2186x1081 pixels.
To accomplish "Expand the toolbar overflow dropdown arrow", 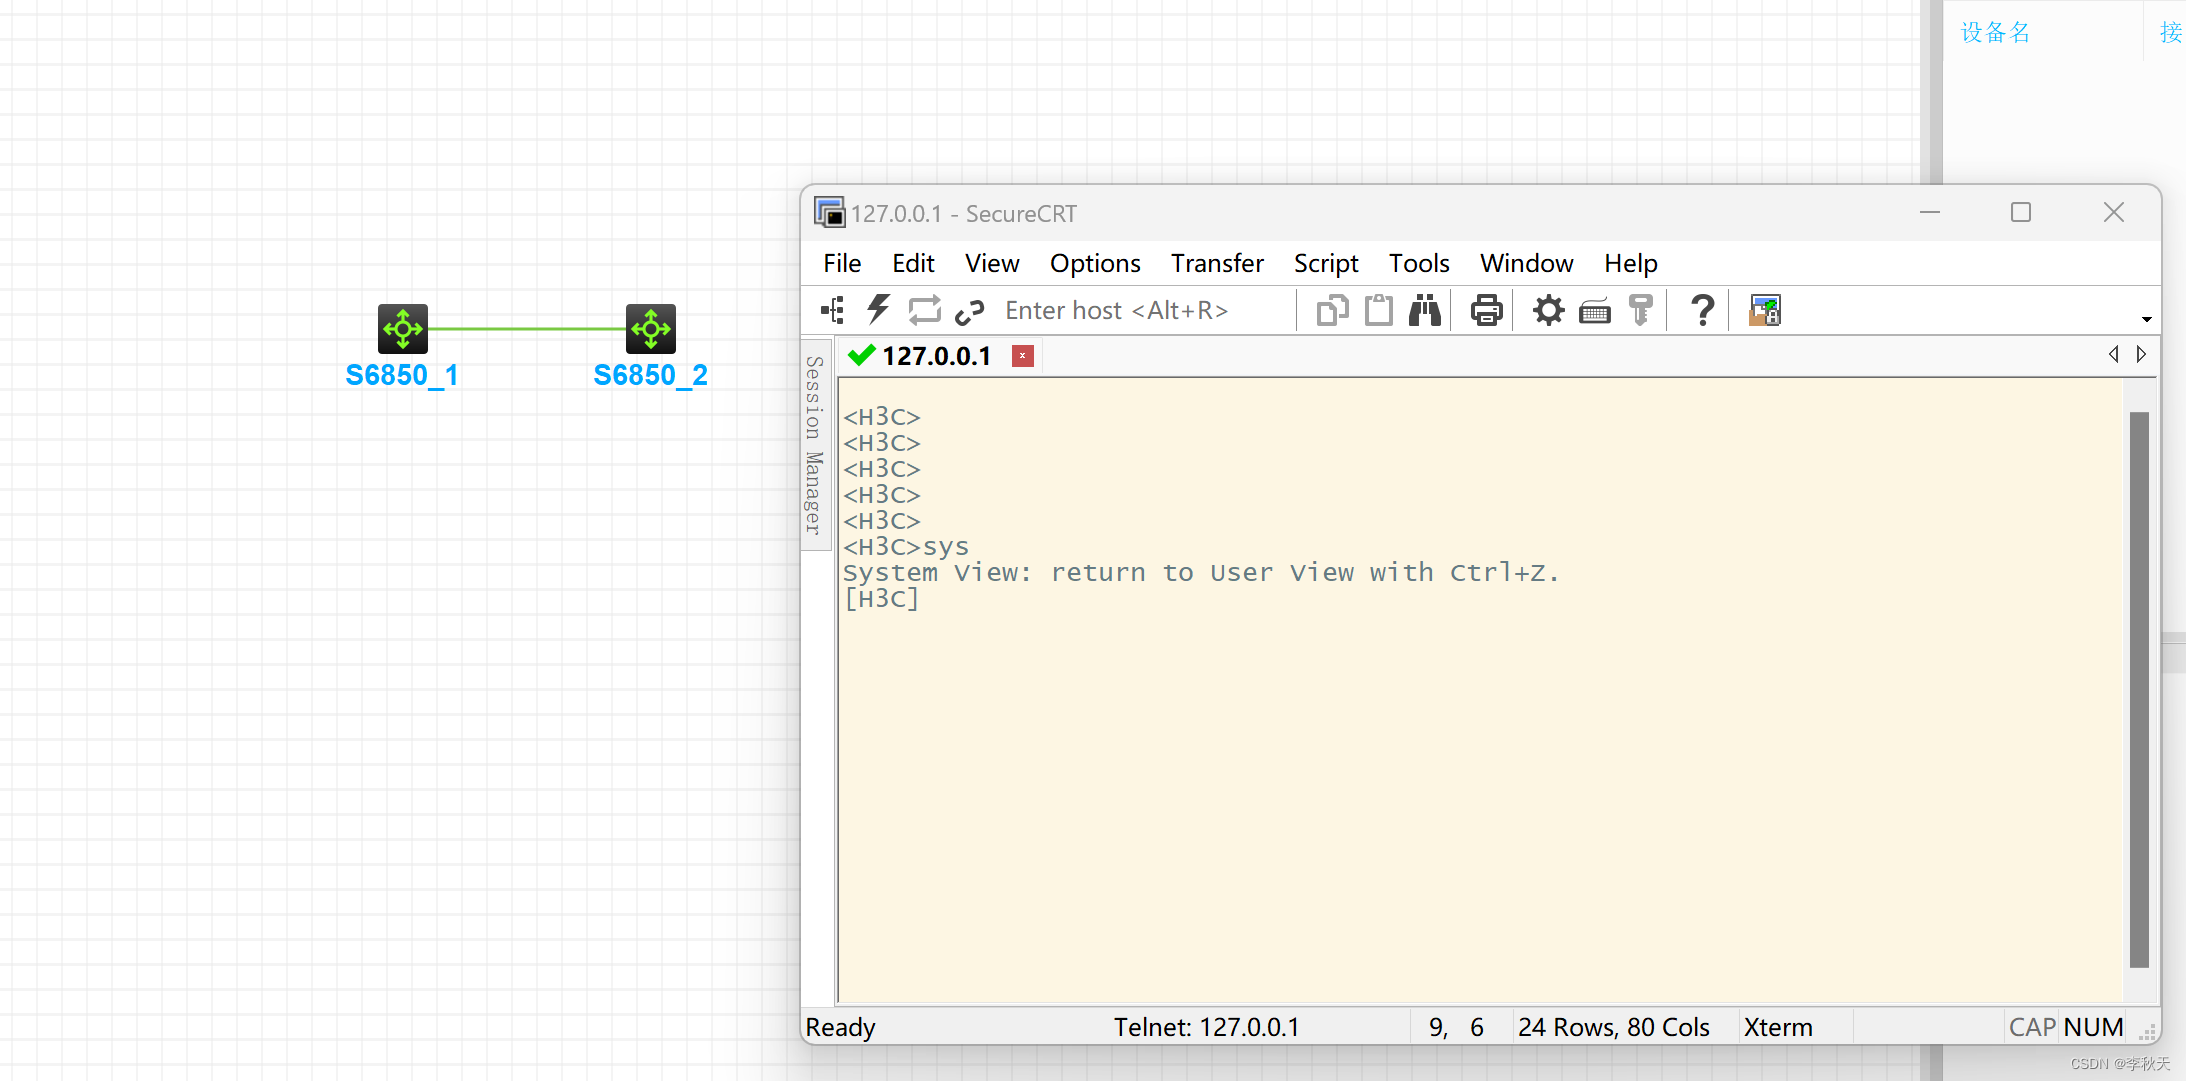I will (x=2146, y=319).
